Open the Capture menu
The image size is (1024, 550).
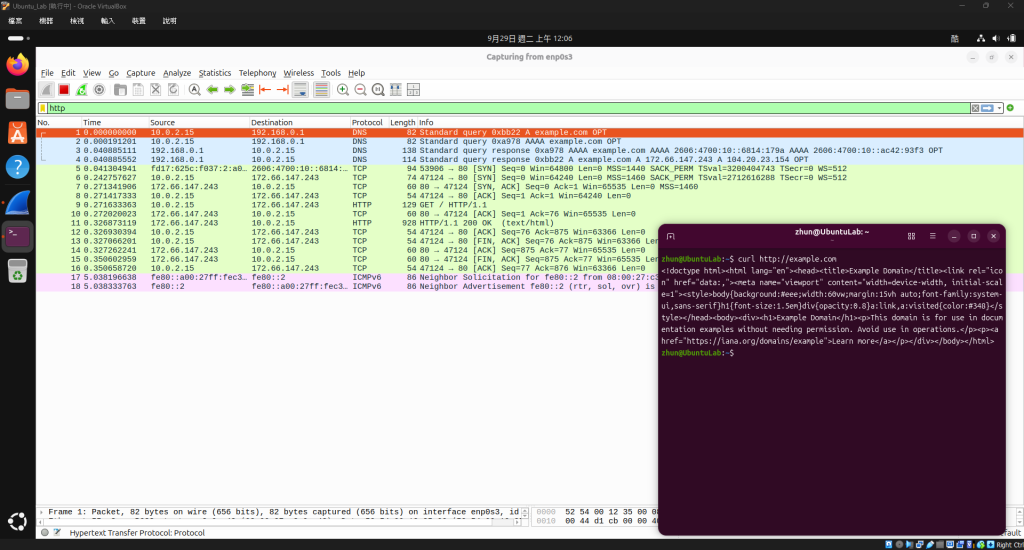tap(140, 73)
